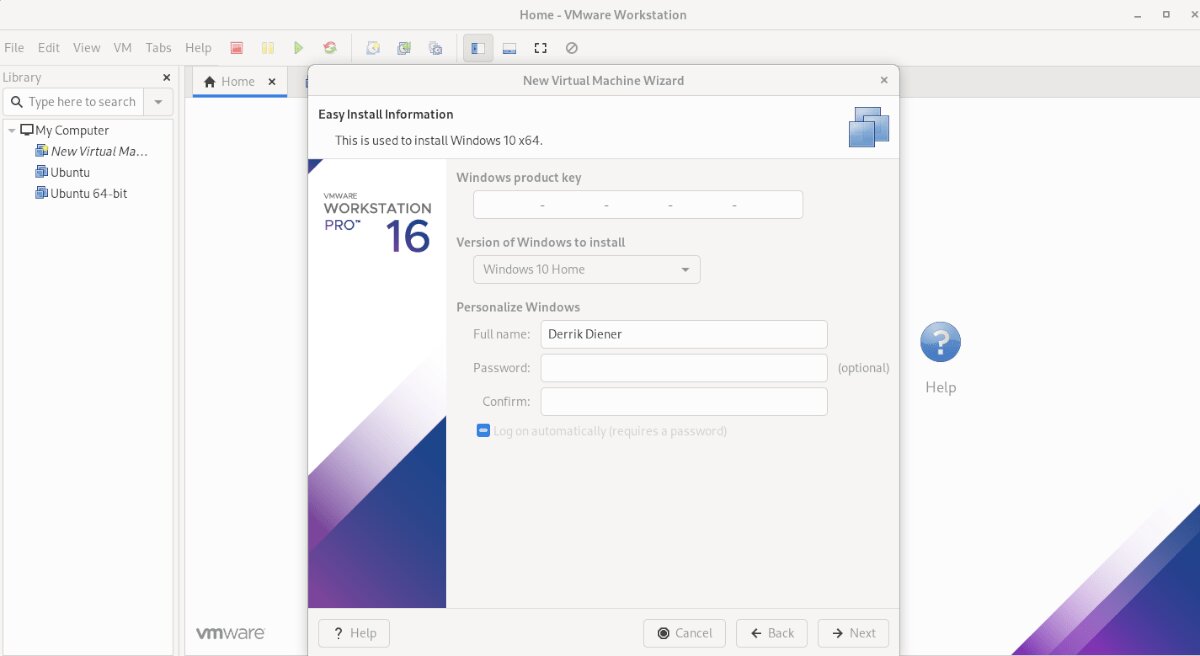
Task: Click the Help question mark icon
Action: tap(939, 343)
